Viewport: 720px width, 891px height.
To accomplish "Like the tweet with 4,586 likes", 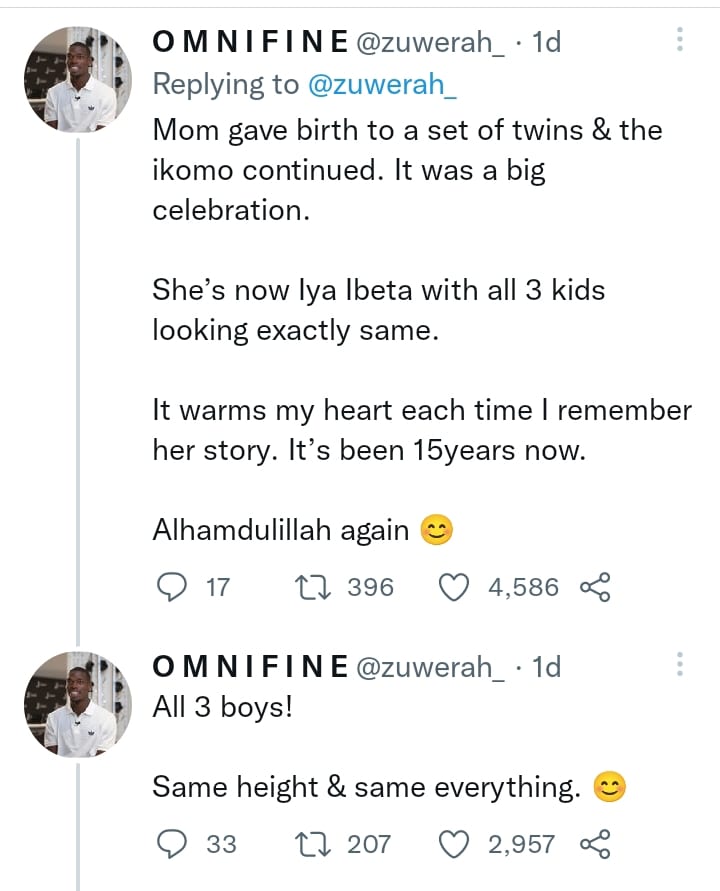I will tap(456, 587).
